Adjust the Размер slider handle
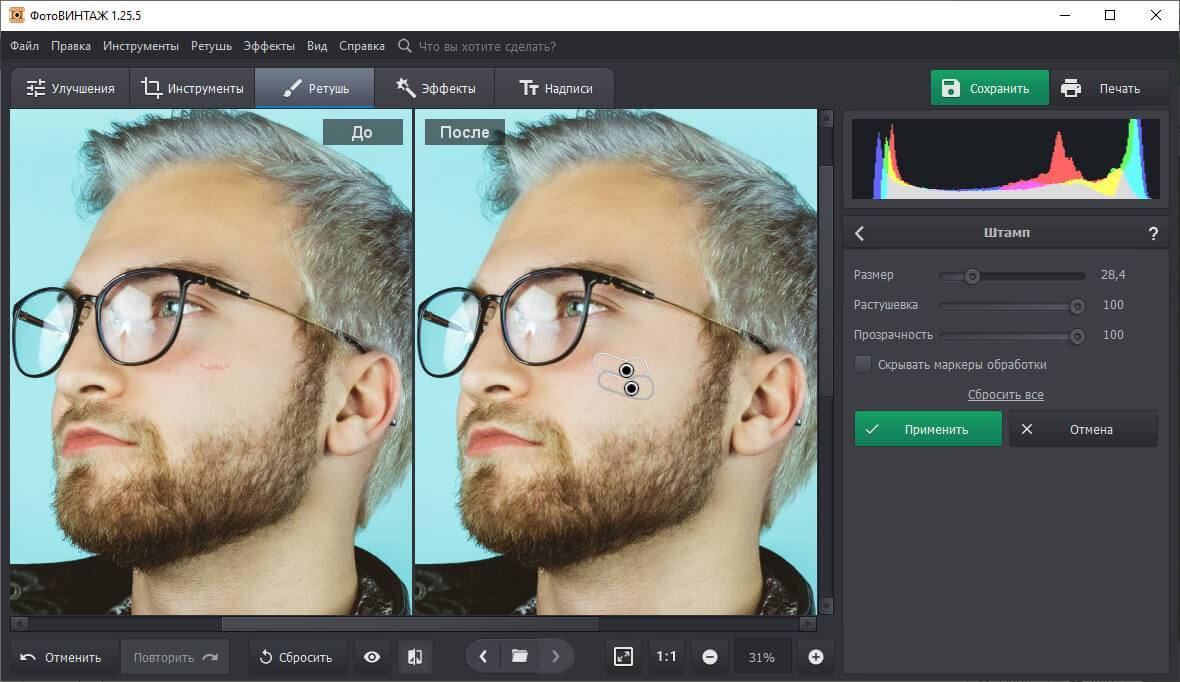The width and height of the screenshot is (1180, 682). tap(971, 276)
